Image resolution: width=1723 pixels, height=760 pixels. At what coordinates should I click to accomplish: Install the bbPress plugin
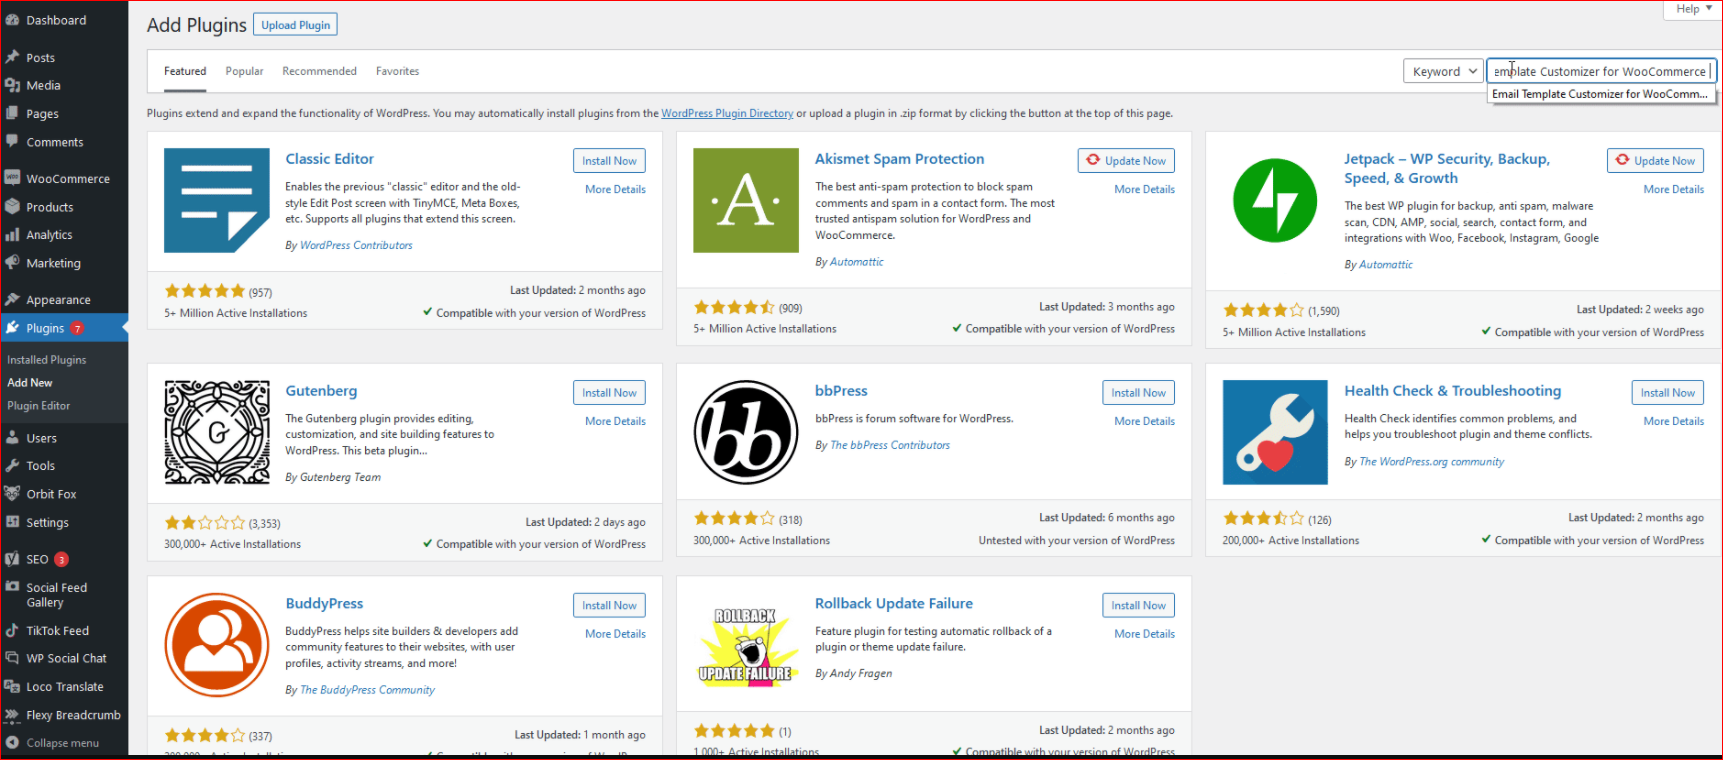click(1138, 393)
